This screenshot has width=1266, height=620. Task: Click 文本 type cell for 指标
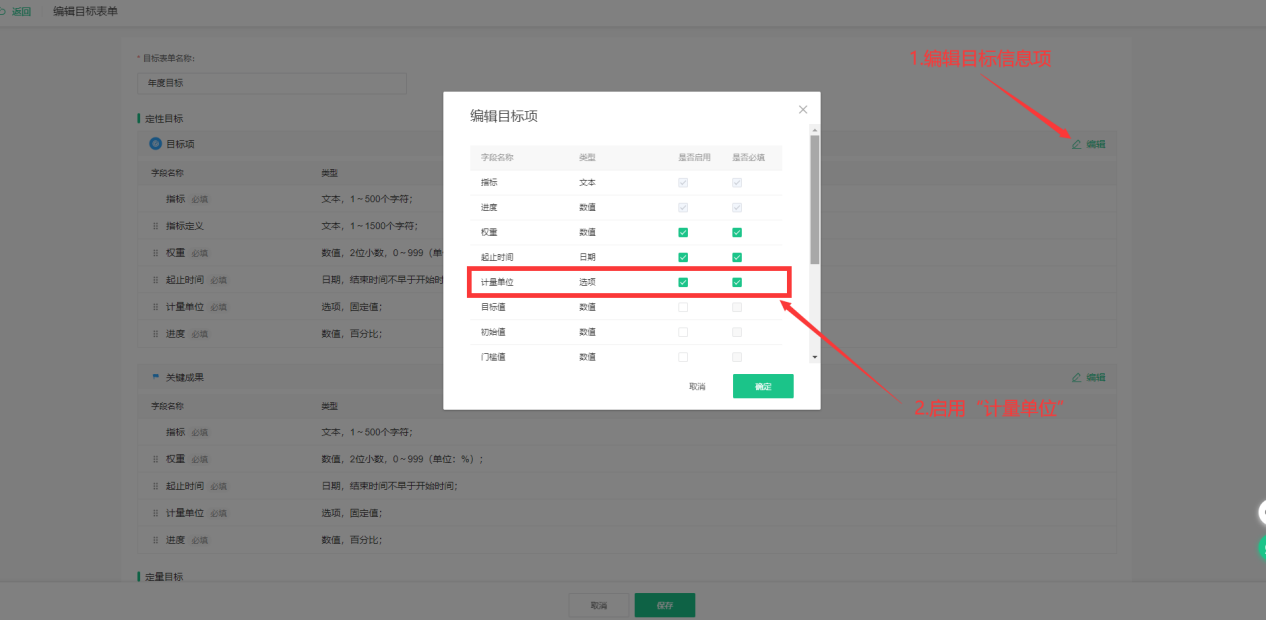(x=586, y=182)
